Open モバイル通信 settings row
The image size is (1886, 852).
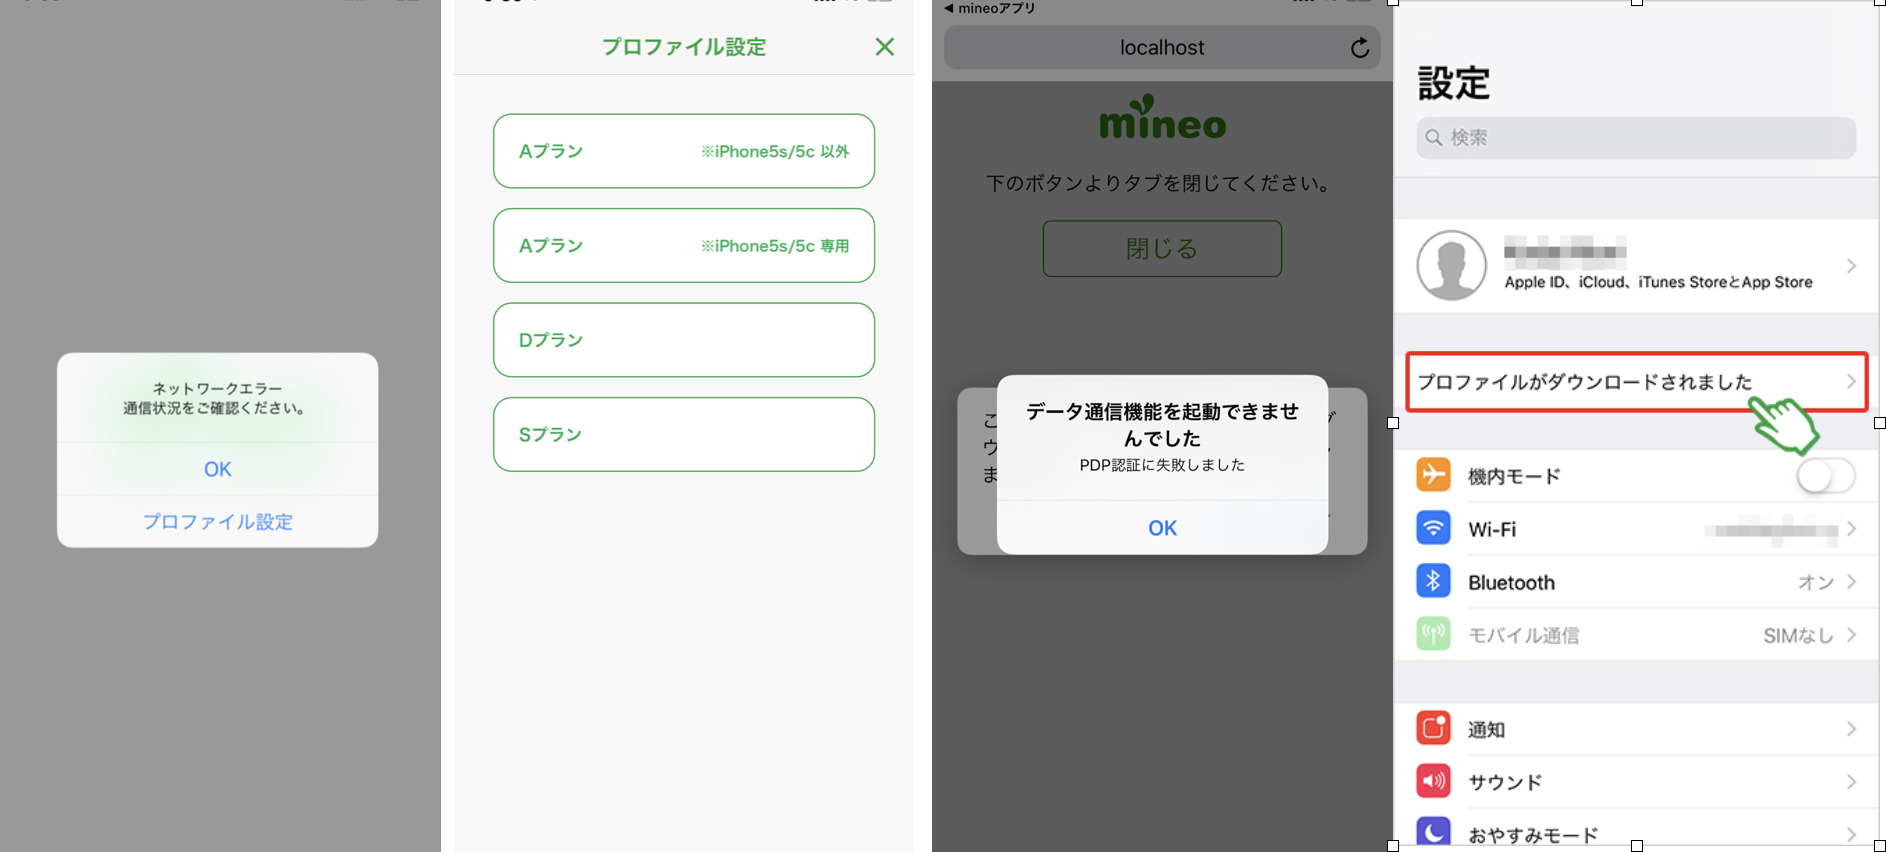[x=1636, y=634]
